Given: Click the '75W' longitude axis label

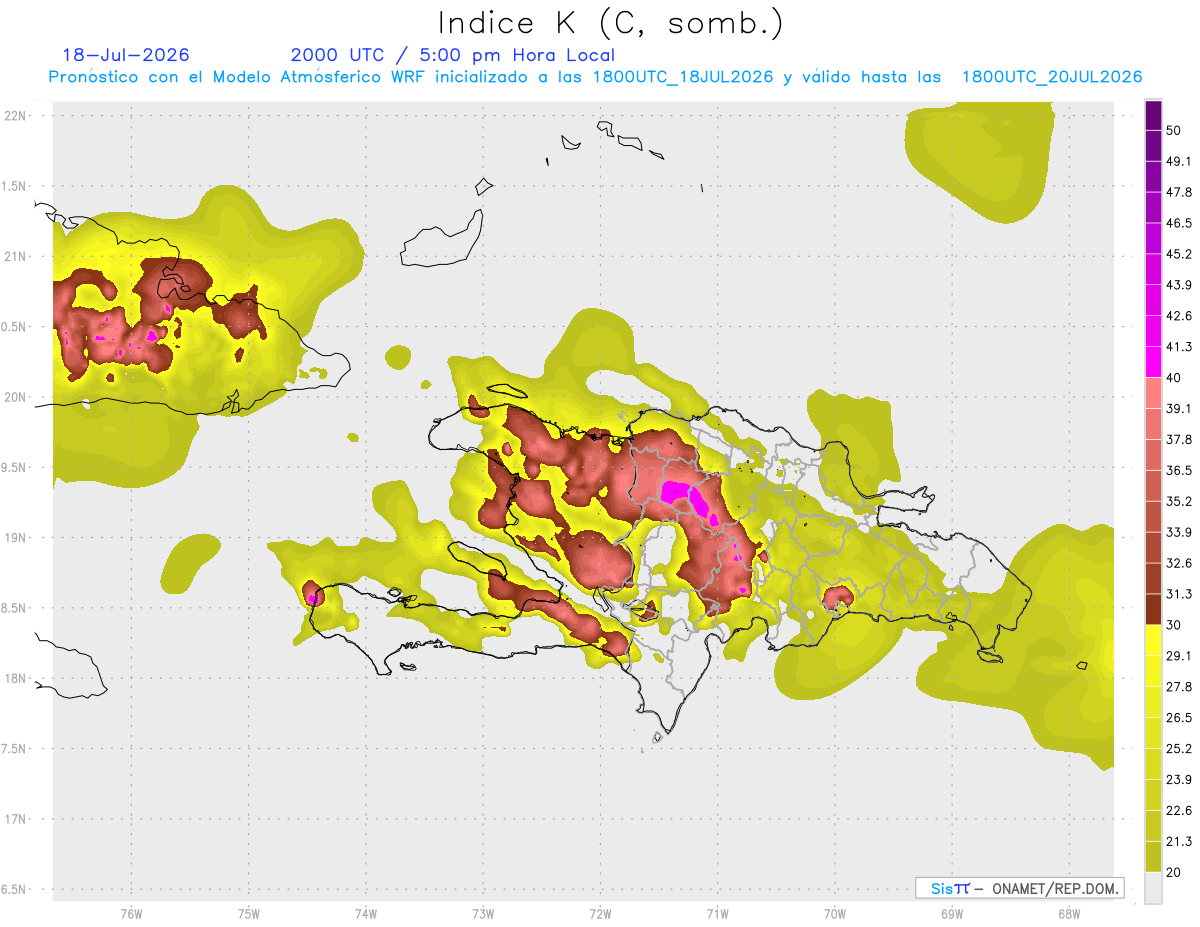Looking at the screenshot, I should point(248,912).
